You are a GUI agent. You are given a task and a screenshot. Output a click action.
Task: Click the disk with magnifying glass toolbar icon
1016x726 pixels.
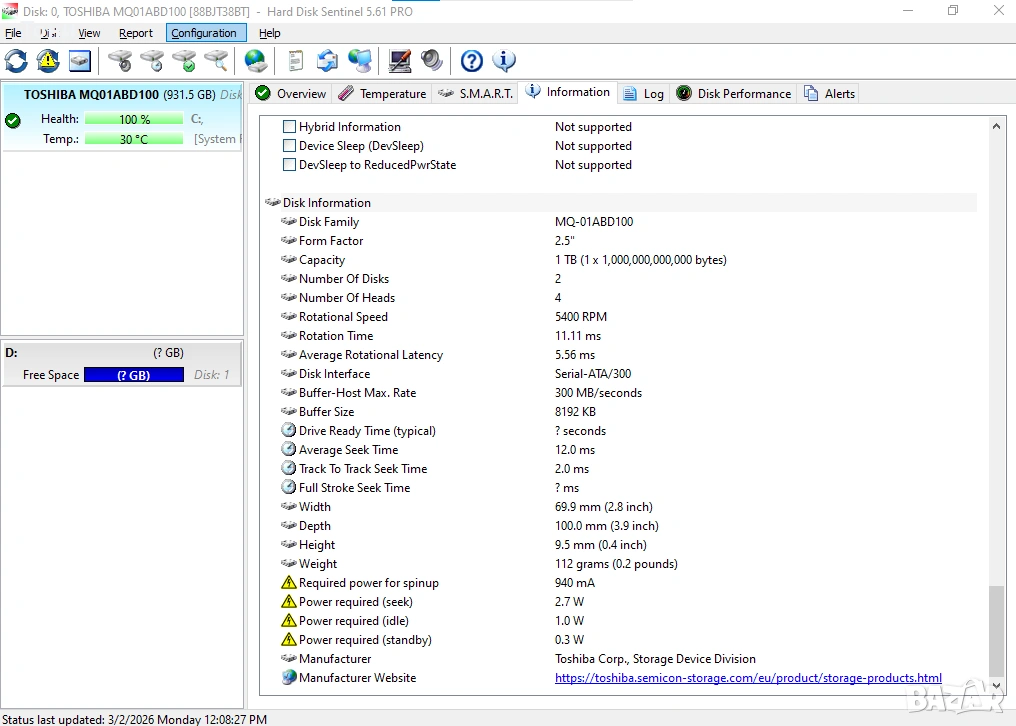(216, 61)
